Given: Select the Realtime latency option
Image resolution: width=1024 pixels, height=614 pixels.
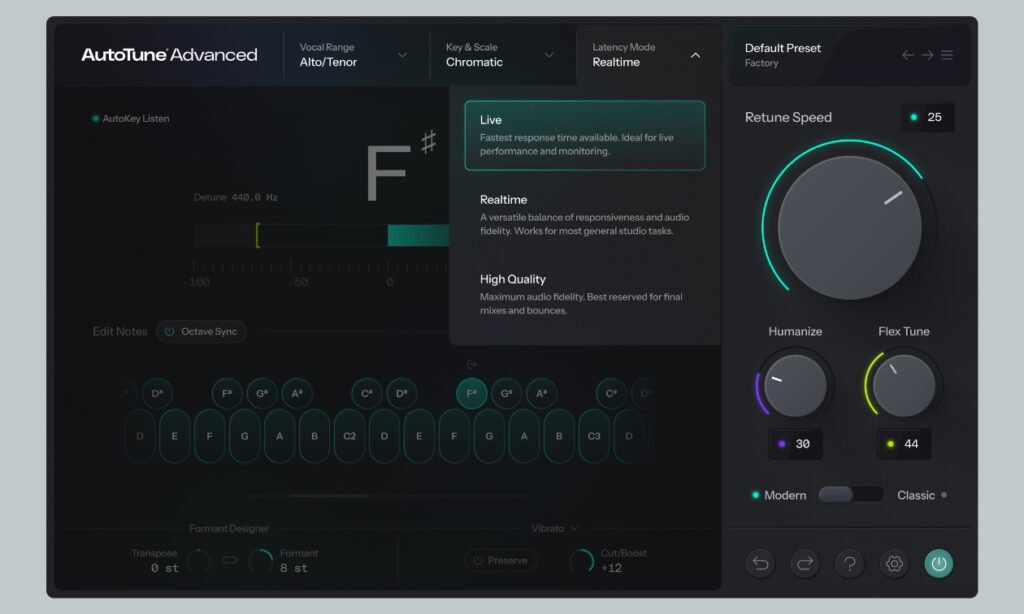Looking at the screenshot, I should (584, 215).
